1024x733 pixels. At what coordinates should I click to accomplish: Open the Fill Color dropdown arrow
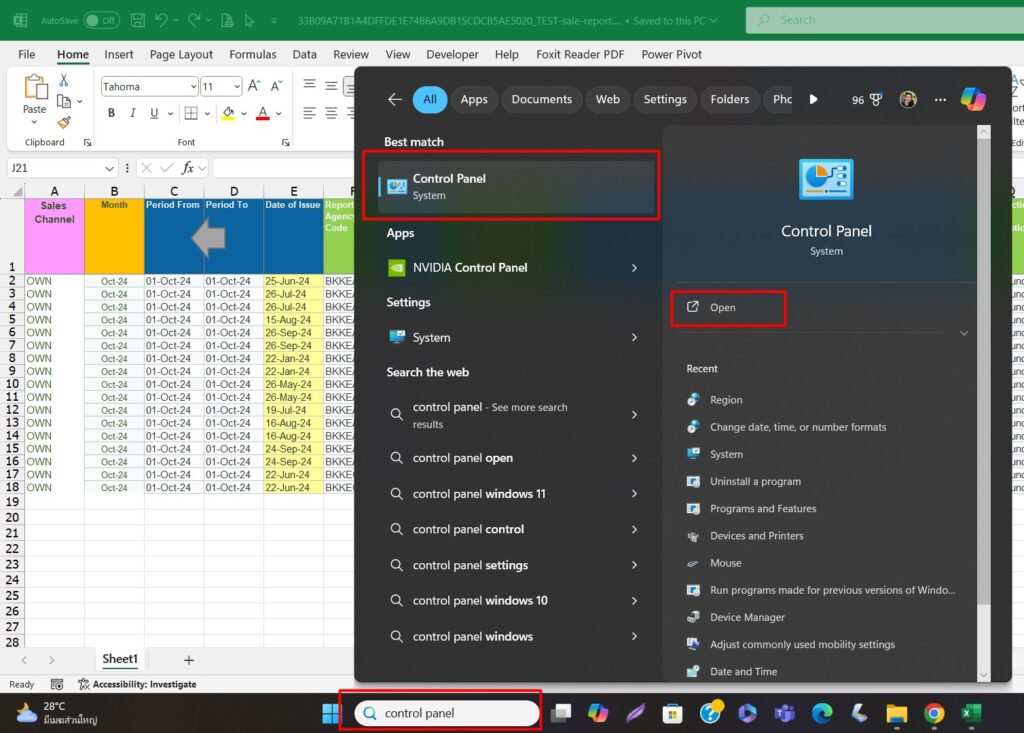[x=244, y=114]
